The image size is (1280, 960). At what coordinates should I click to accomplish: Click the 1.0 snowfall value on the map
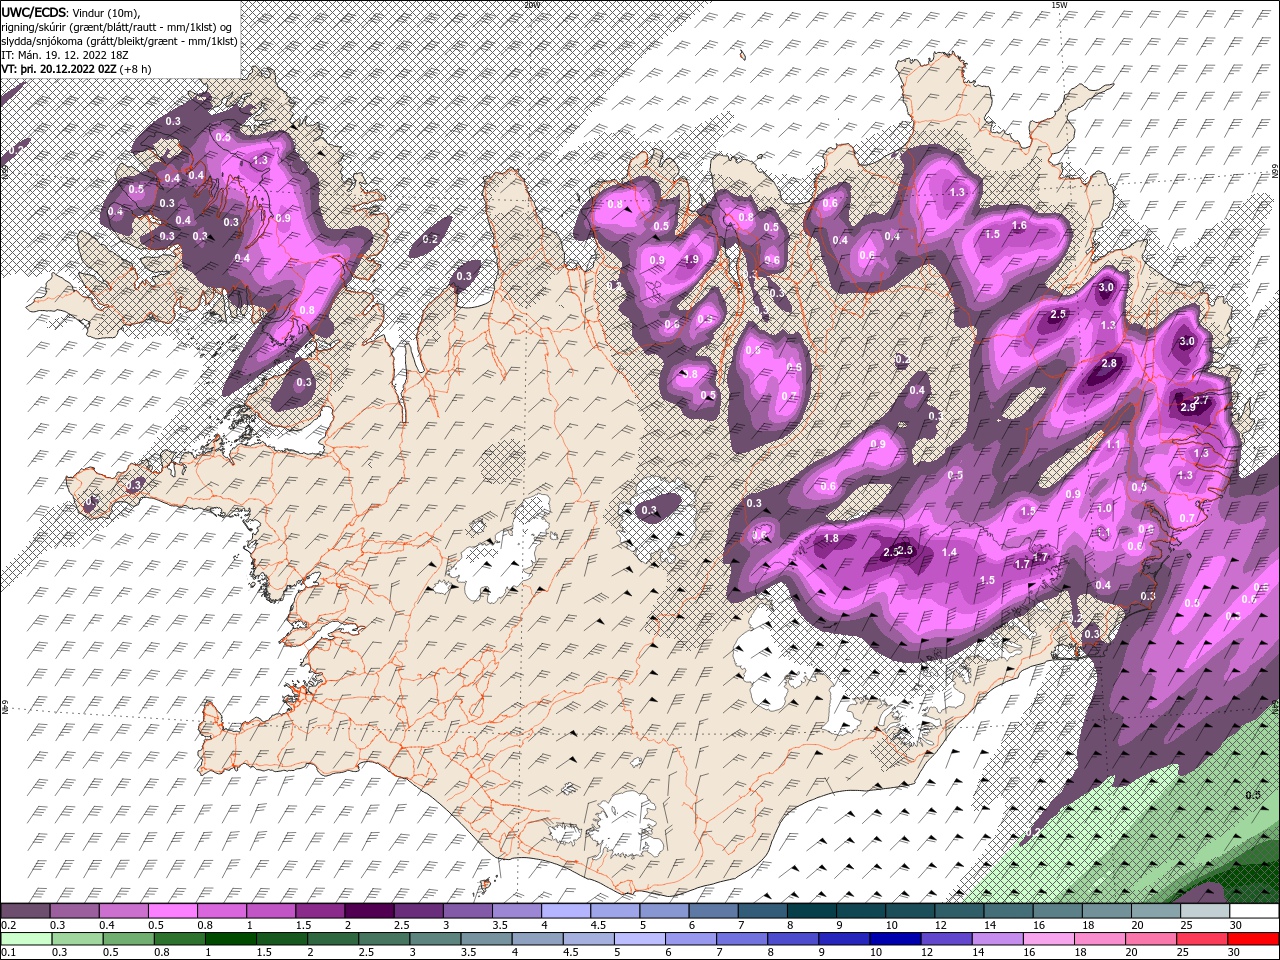[1104, 508]
